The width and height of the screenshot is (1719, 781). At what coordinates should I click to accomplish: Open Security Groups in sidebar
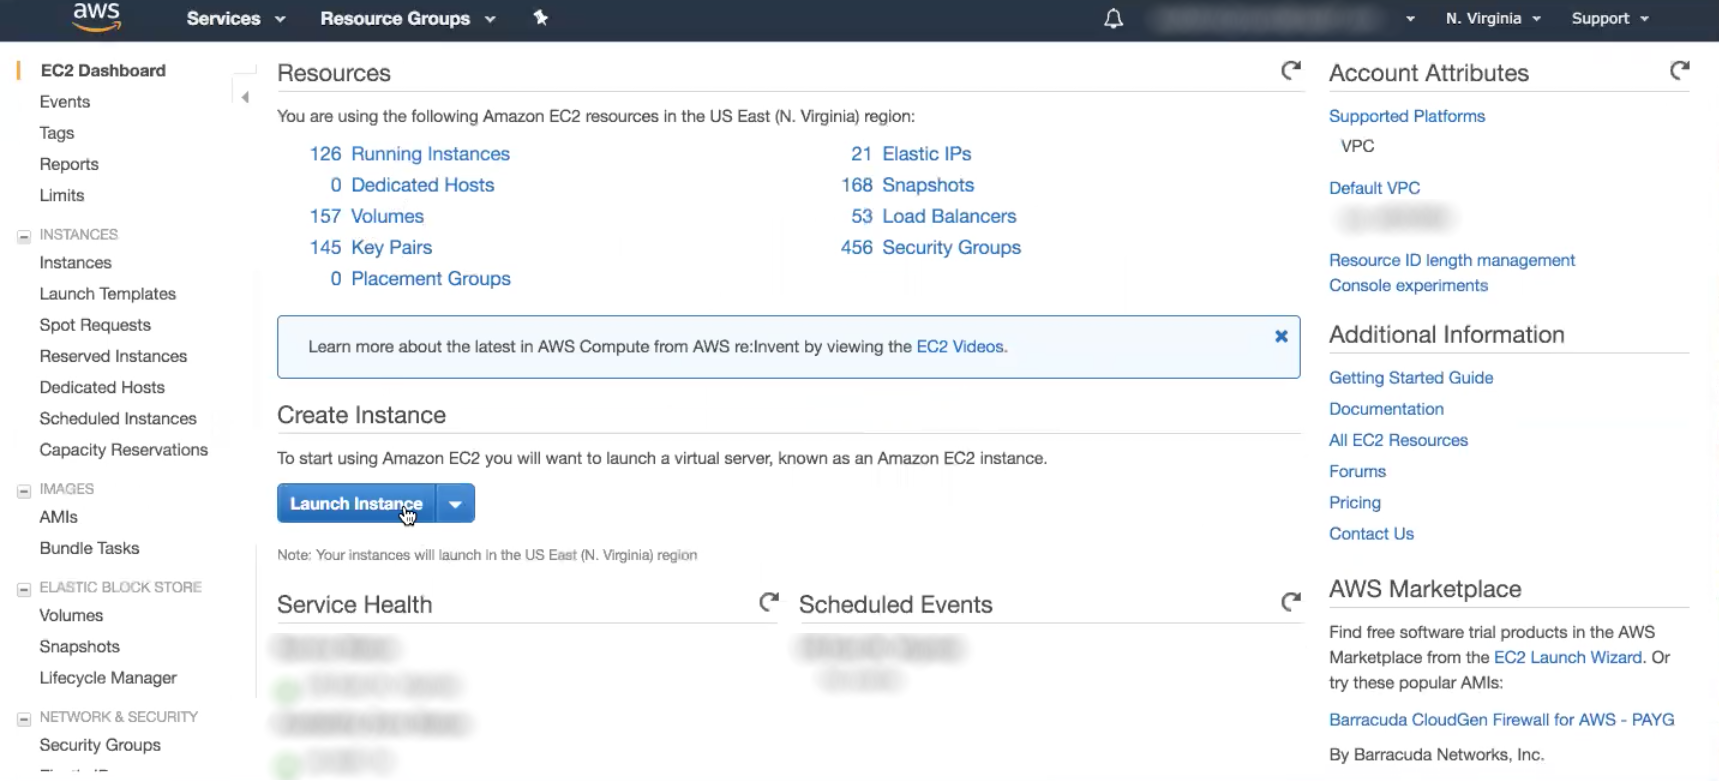point(100,744)
